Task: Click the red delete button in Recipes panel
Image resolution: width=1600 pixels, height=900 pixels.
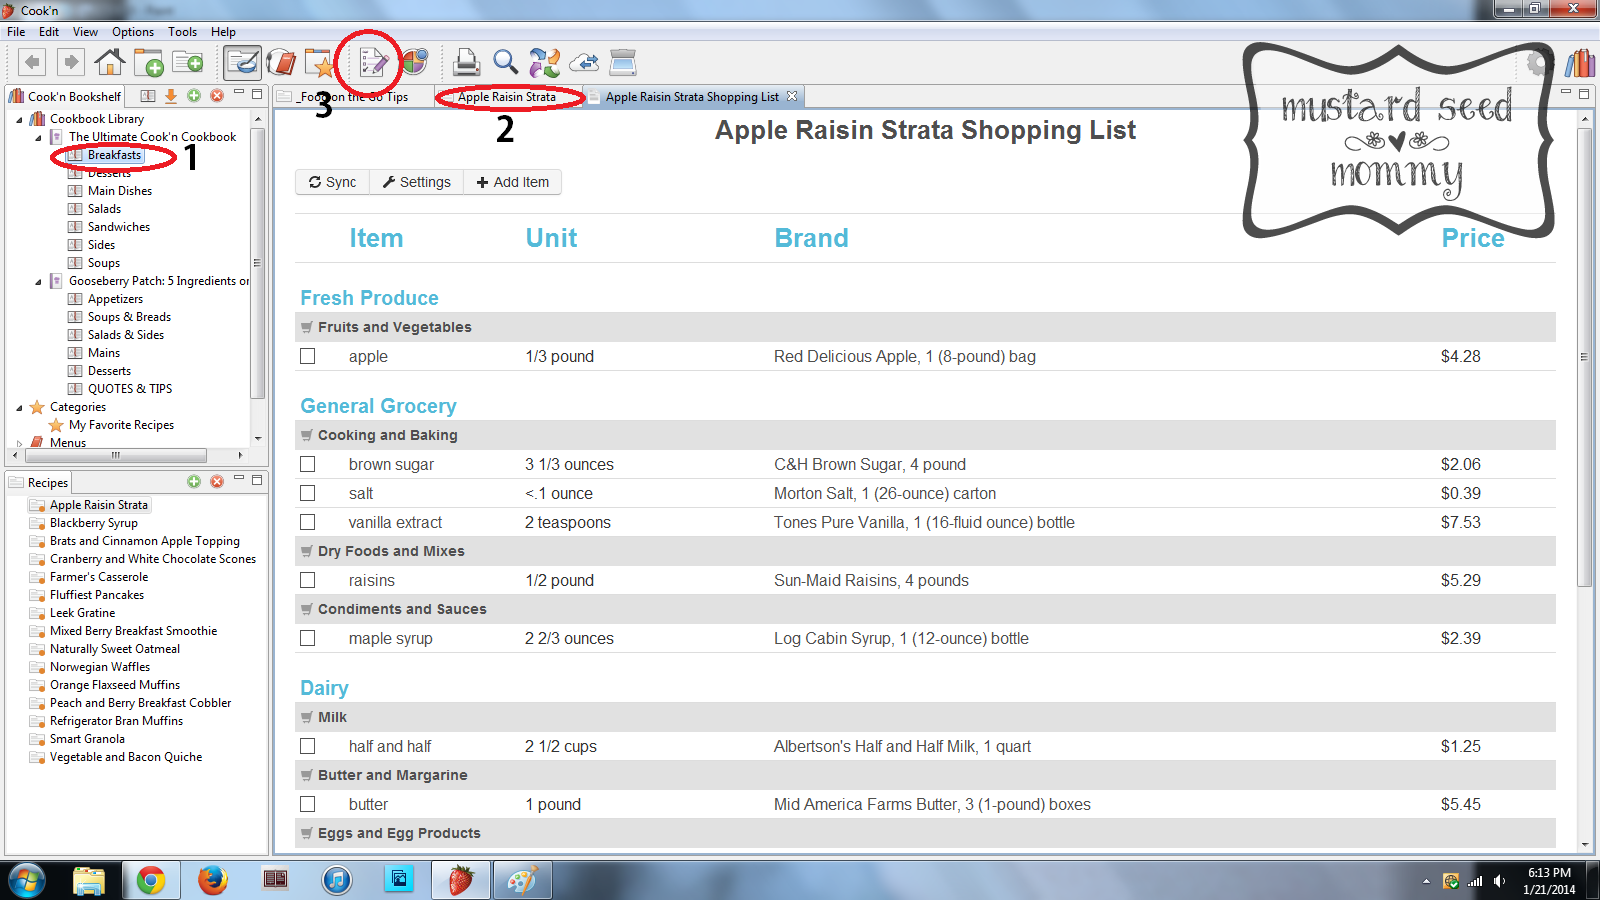Action: coord(217,482)
